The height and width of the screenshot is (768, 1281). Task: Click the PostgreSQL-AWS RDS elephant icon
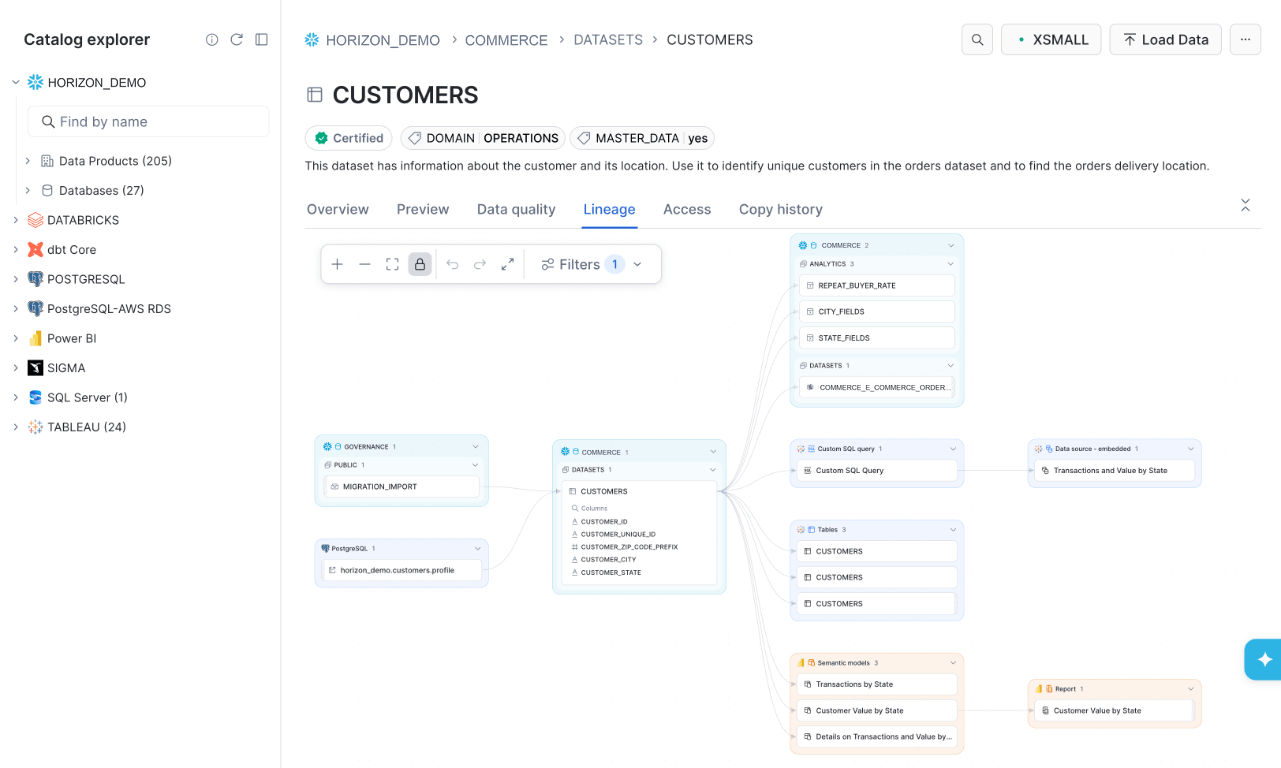point(36,309)
